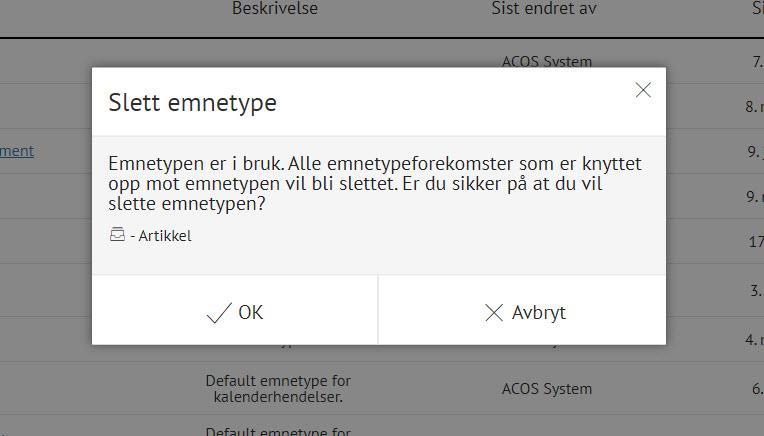
Task: Confirm deletion with the OK button
Action: coord(235,312)
